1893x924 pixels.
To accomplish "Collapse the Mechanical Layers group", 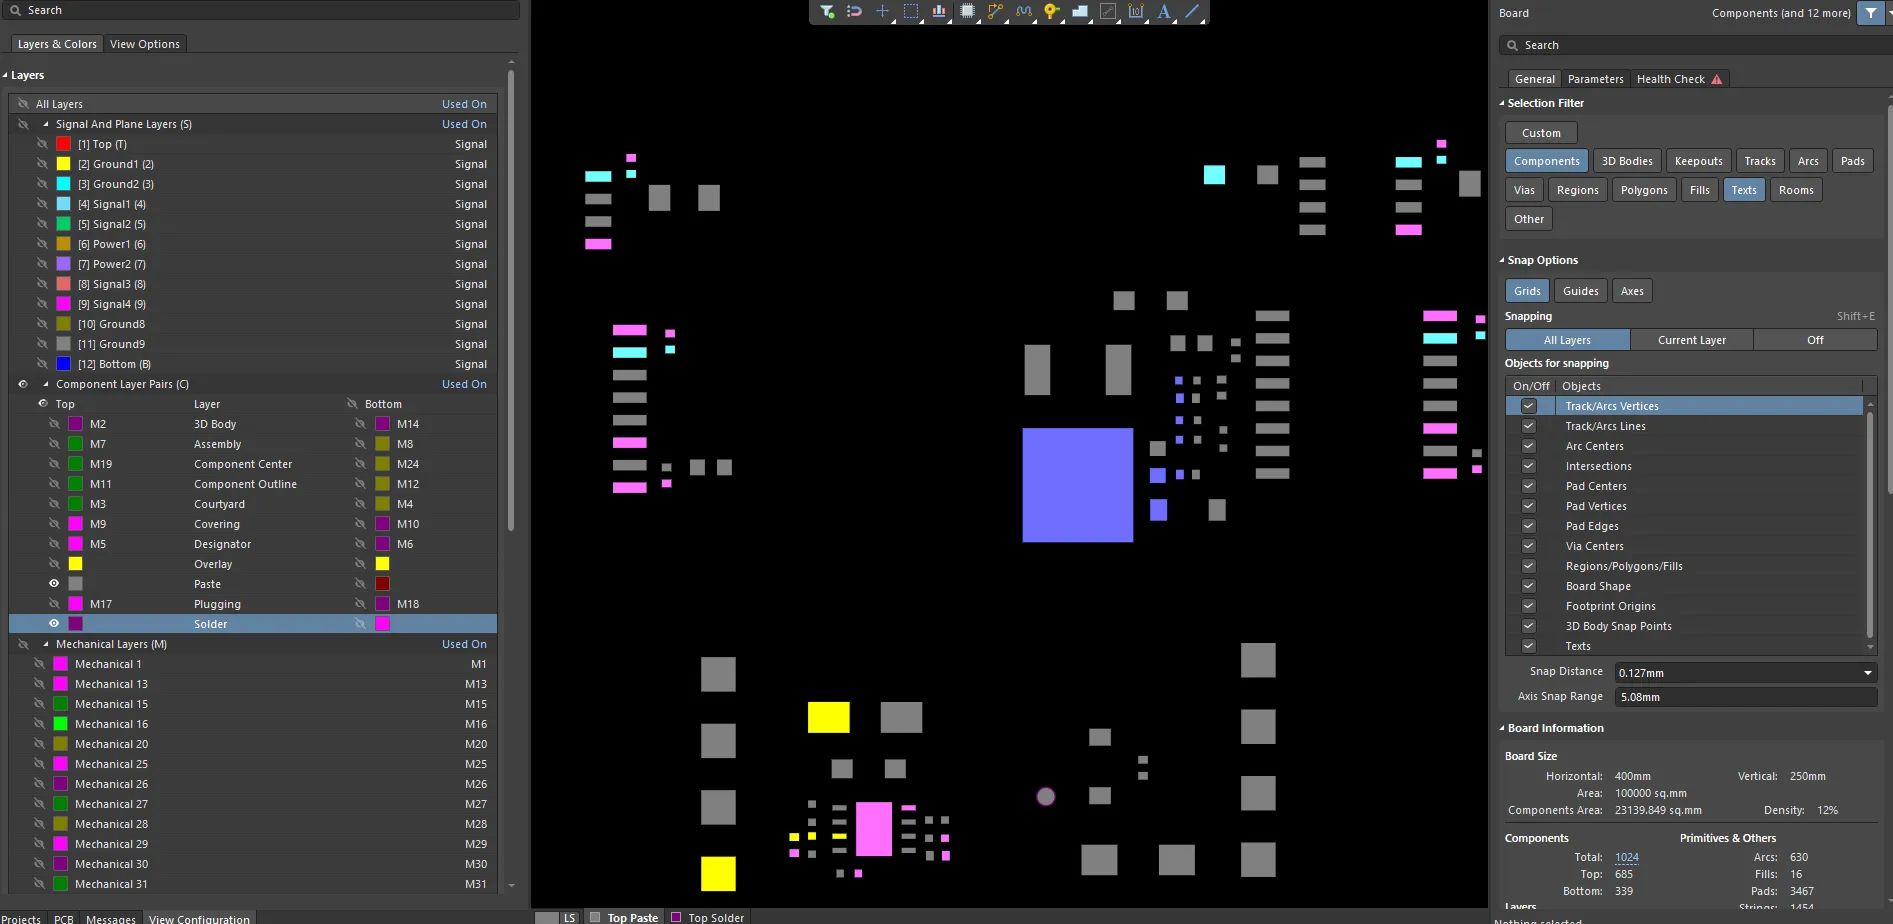I will click(x=46, y=644).
